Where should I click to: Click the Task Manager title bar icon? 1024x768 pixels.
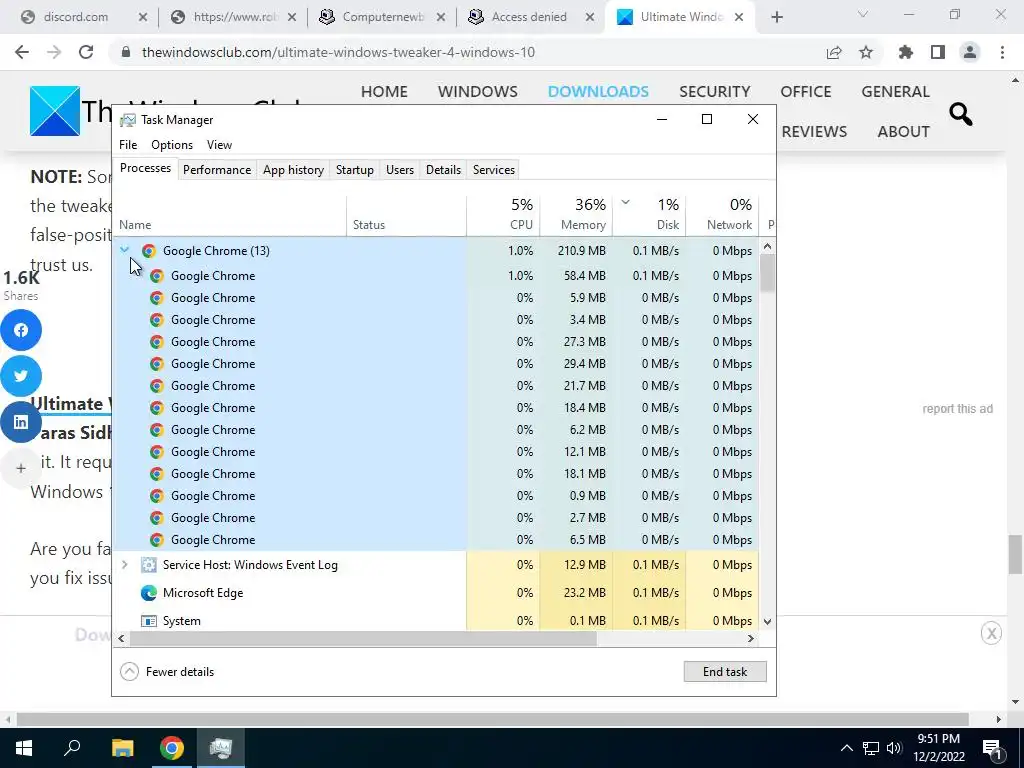128,120
